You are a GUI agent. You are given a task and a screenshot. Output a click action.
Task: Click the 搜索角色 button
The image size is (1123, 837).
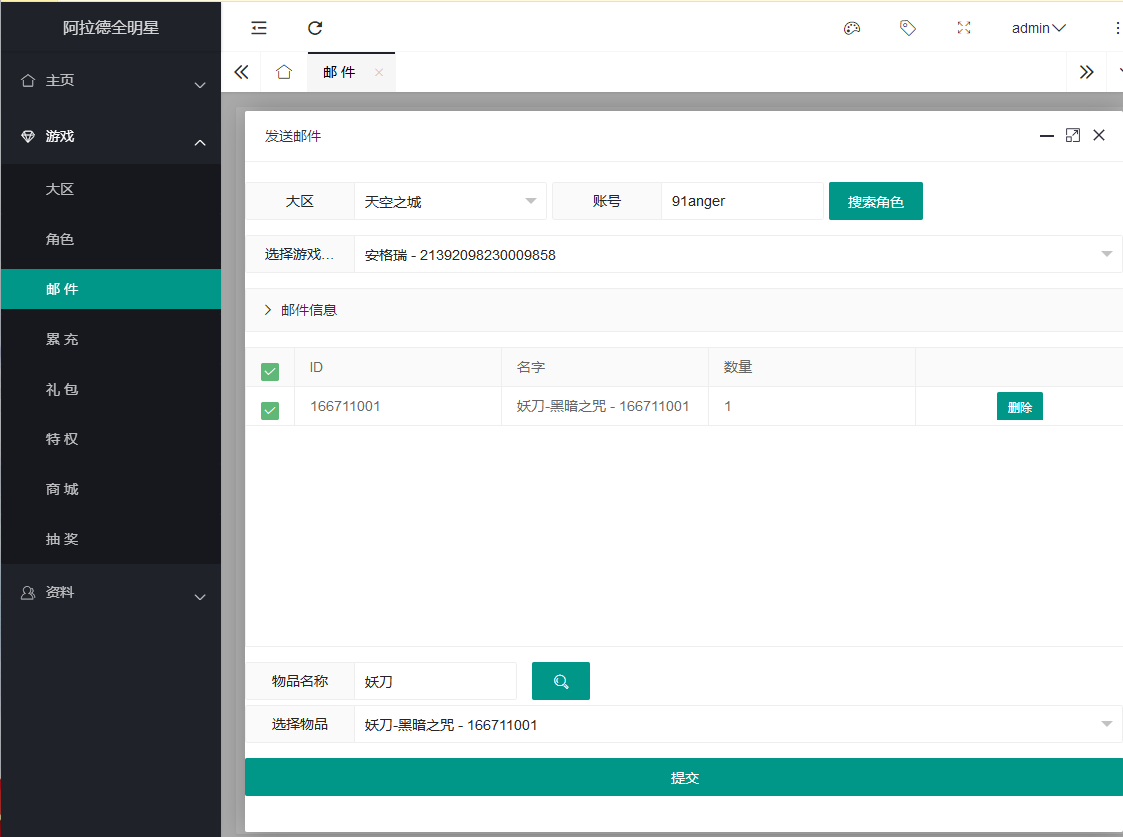875,200
